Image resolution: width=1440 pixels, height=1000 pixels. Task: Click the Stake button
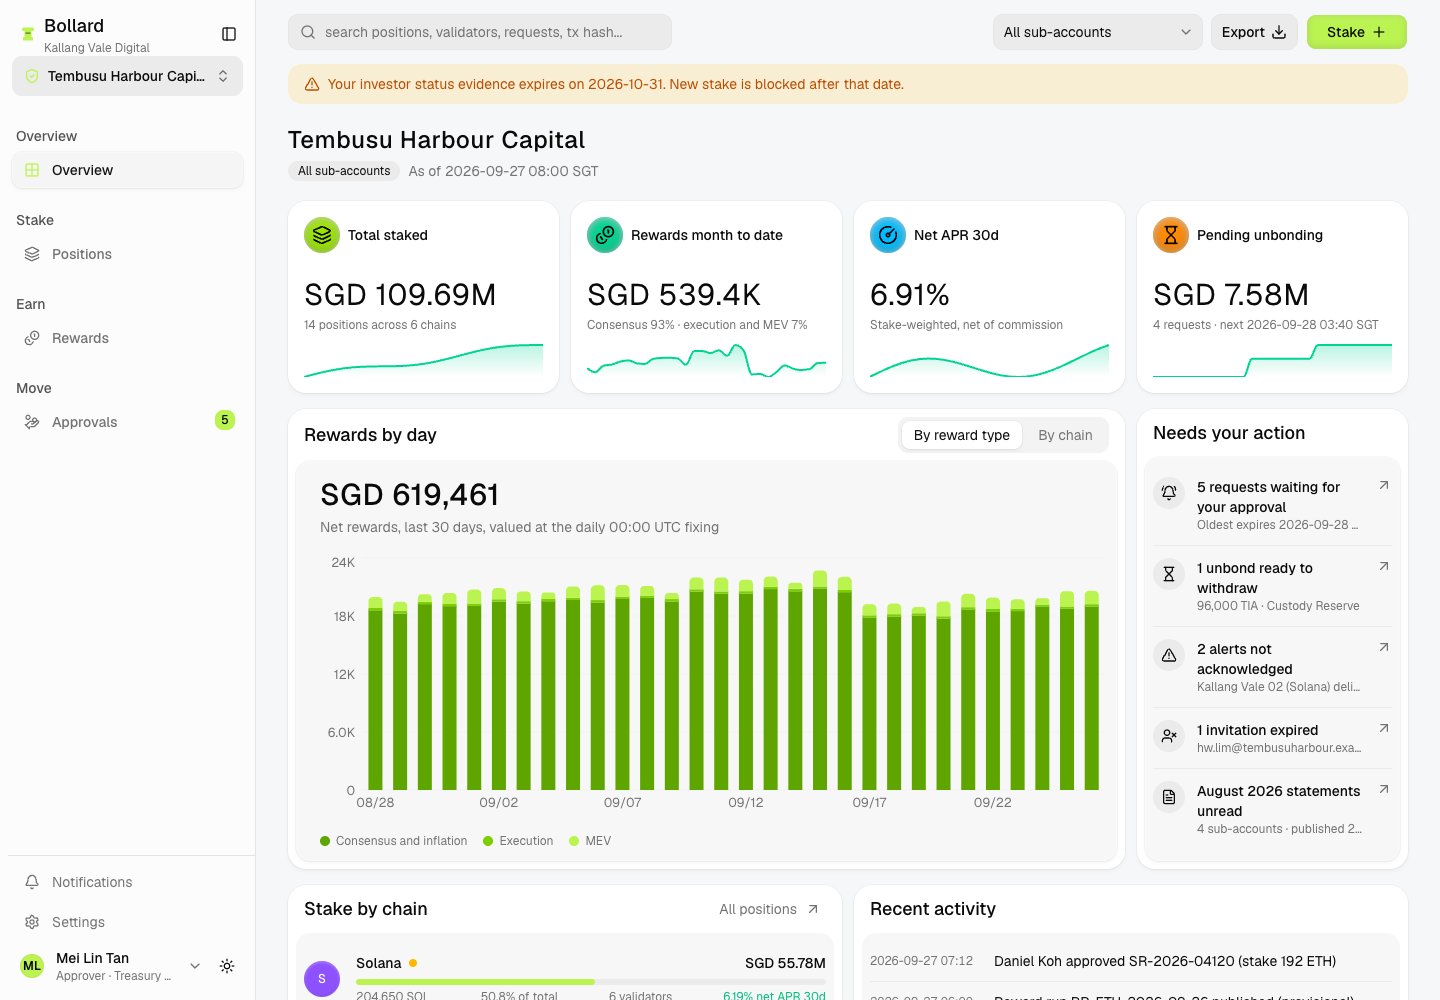[1357, 32]
